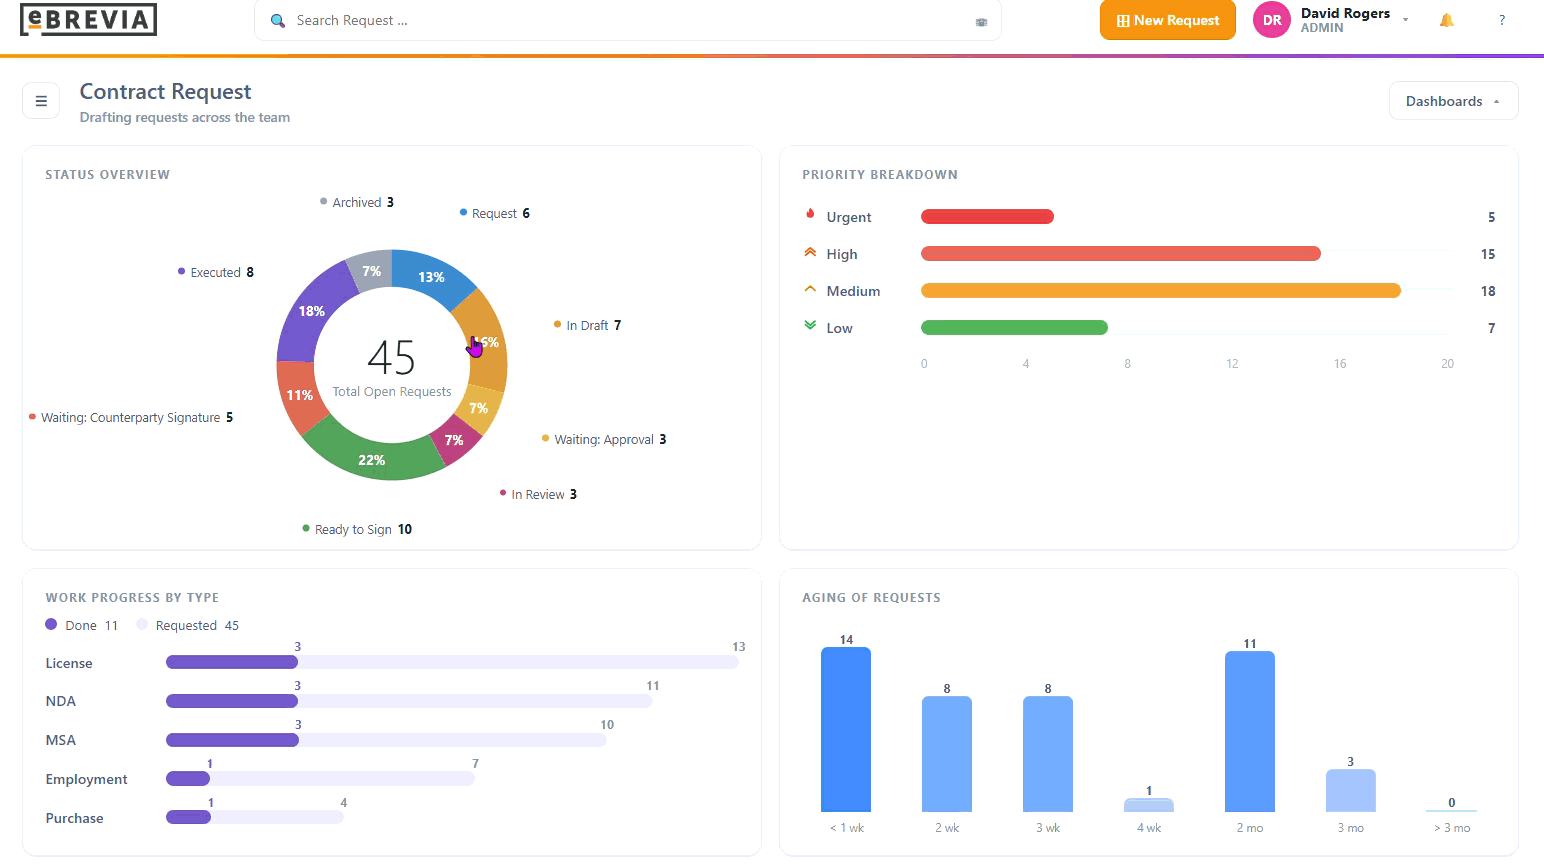The height and width of the screenshot is (868, 1544).
Task: Click the License row label
Action: point(69,663)
